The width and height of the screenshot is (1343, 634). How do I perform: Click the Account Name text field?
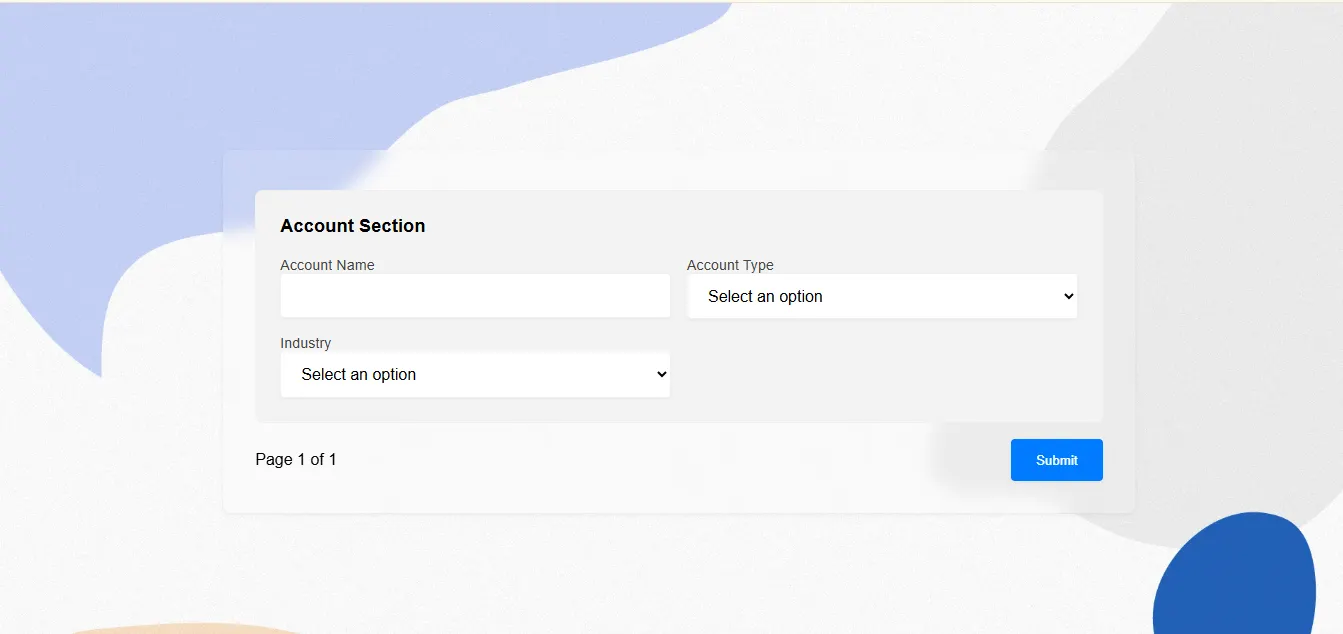click(475, 296)
